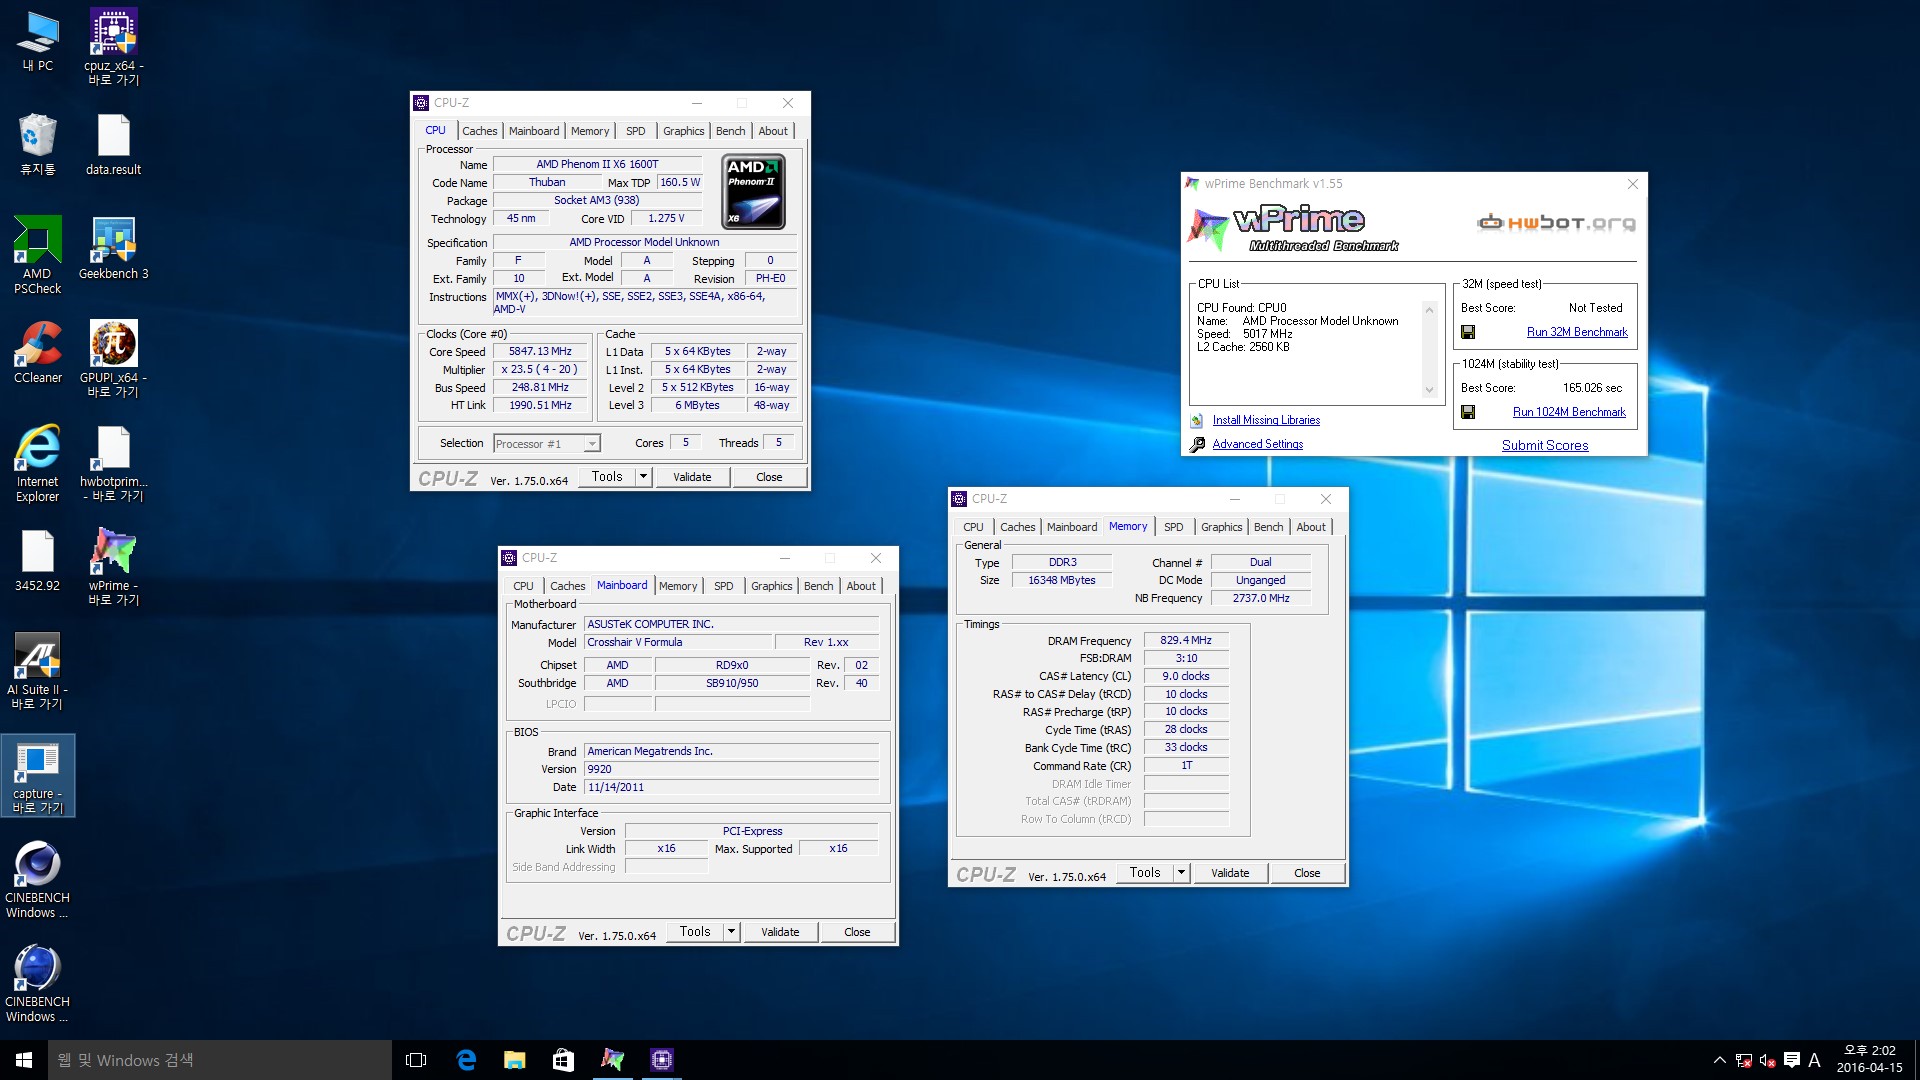Click the CPU List scrollbar down arrow
1920x1080 pixels.
pos(1429,390)
